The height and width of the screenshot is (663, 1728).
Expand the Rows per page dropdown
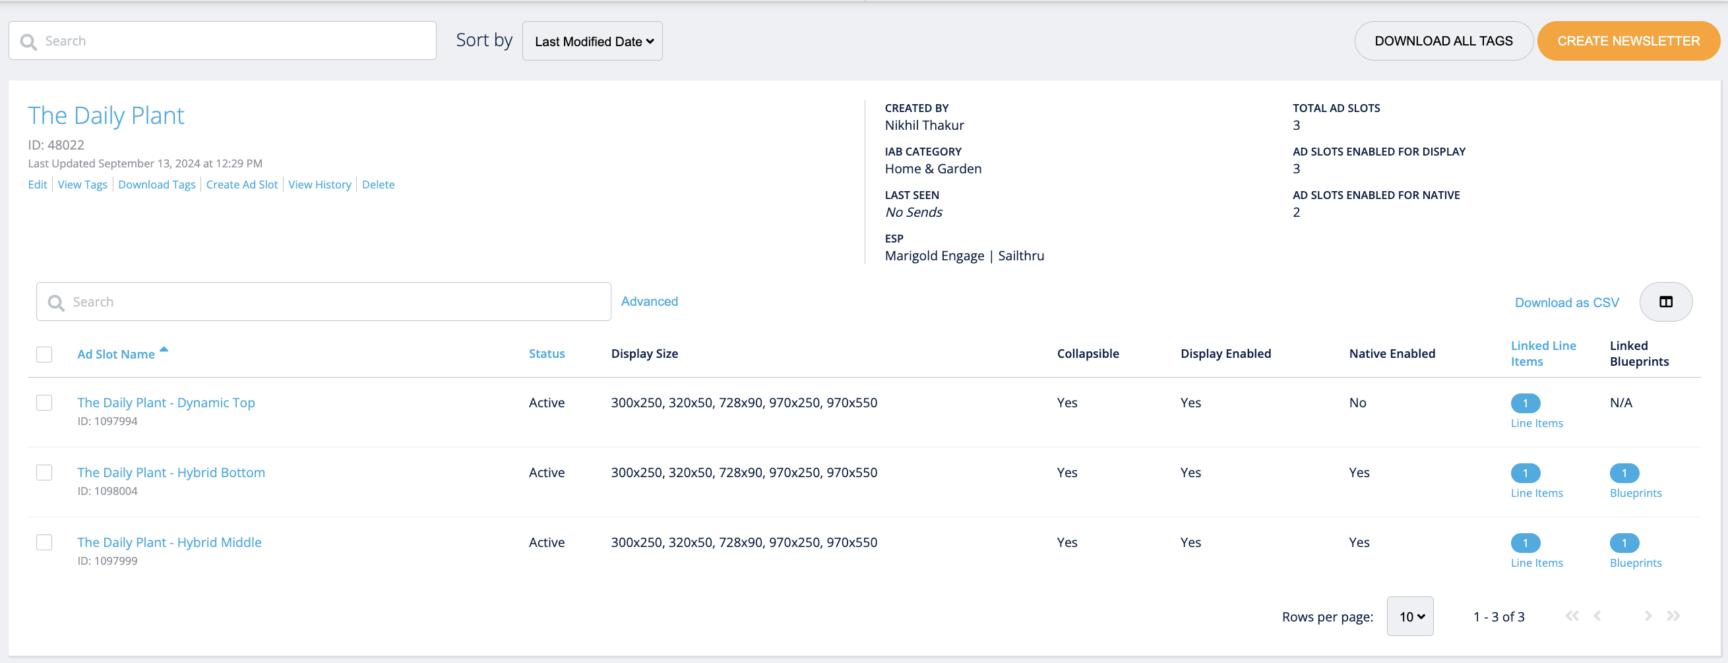point(1410,617)
